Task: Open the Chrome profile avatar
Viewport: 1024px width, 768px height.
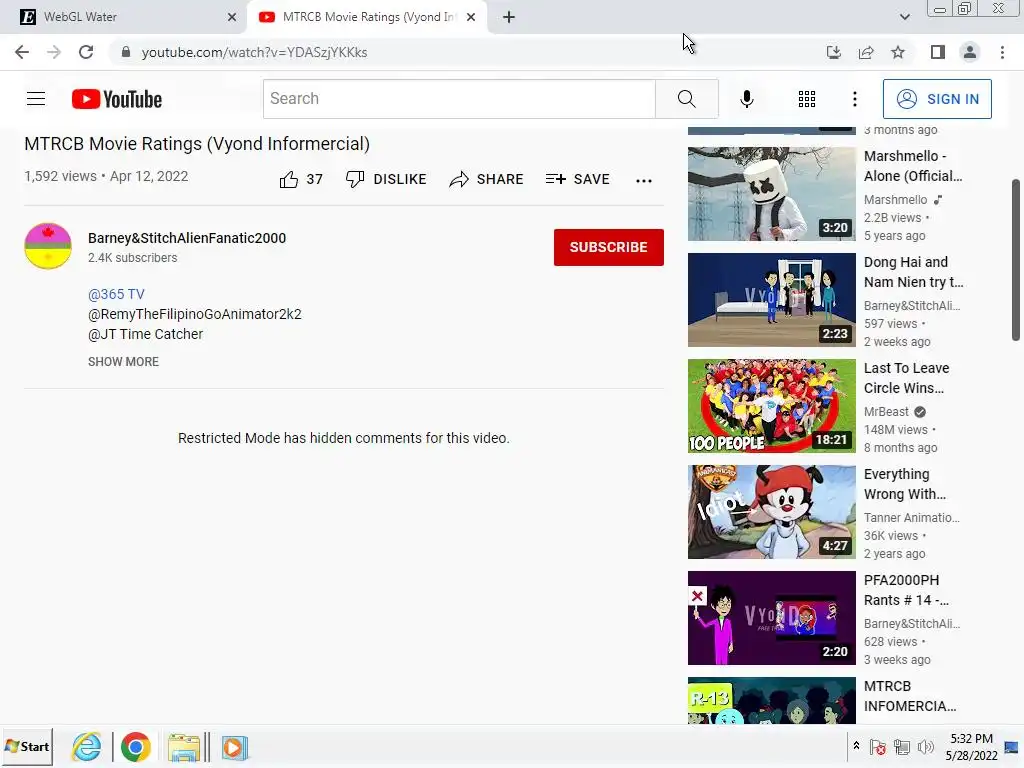Action: pos(970,52)
